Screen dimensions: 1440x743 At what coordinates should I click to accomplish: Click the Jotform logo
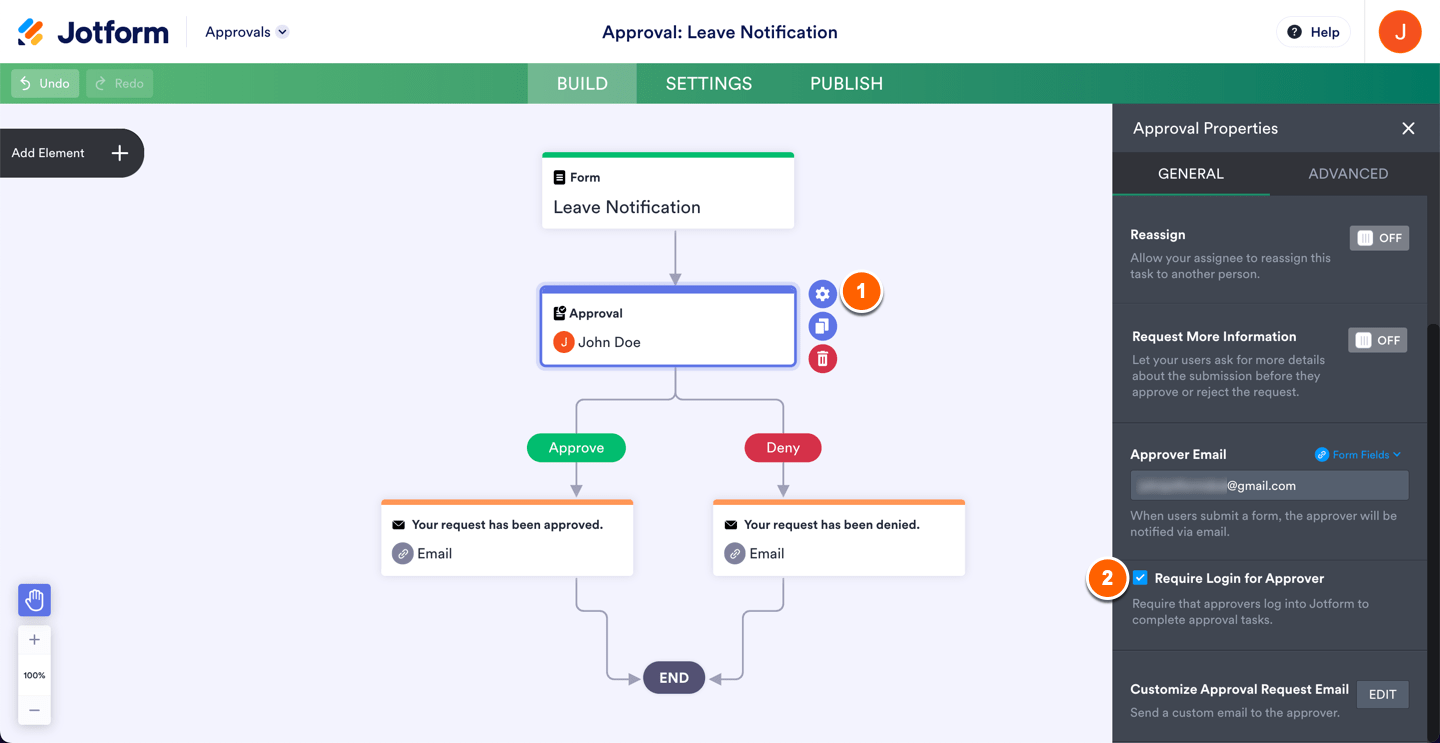tap(93, 32)
